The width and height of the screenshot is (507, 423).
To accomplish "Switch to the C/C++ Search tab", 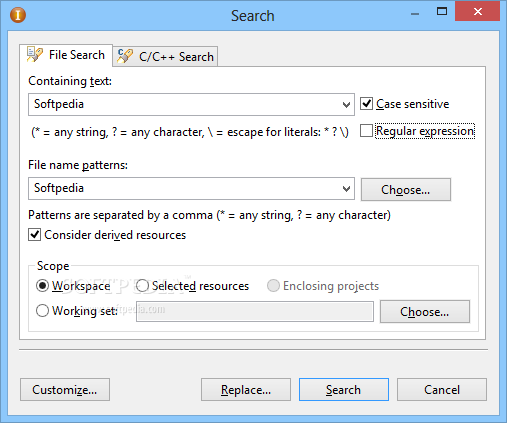I will (x=165, y=56).
